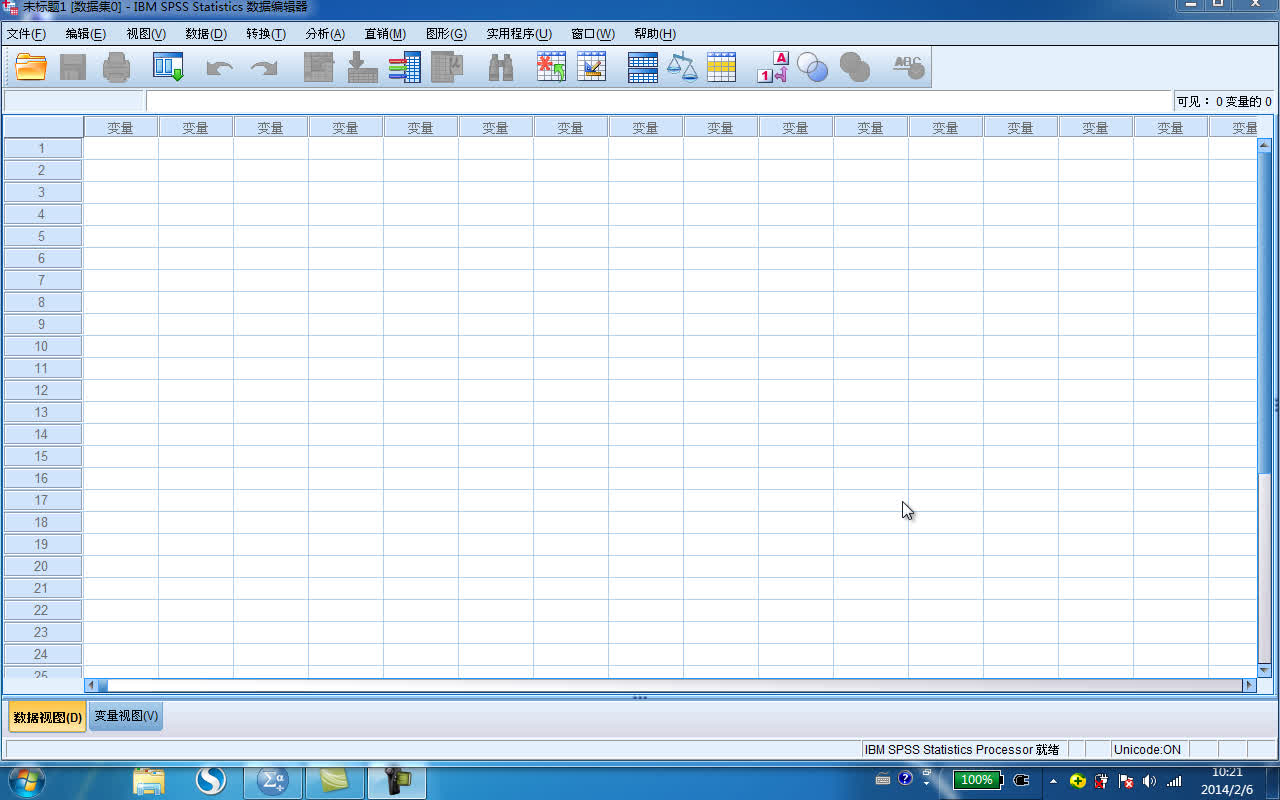Click the battery 100% indicator
This screenshot has width=1280, height=800.
coord(977,780)
